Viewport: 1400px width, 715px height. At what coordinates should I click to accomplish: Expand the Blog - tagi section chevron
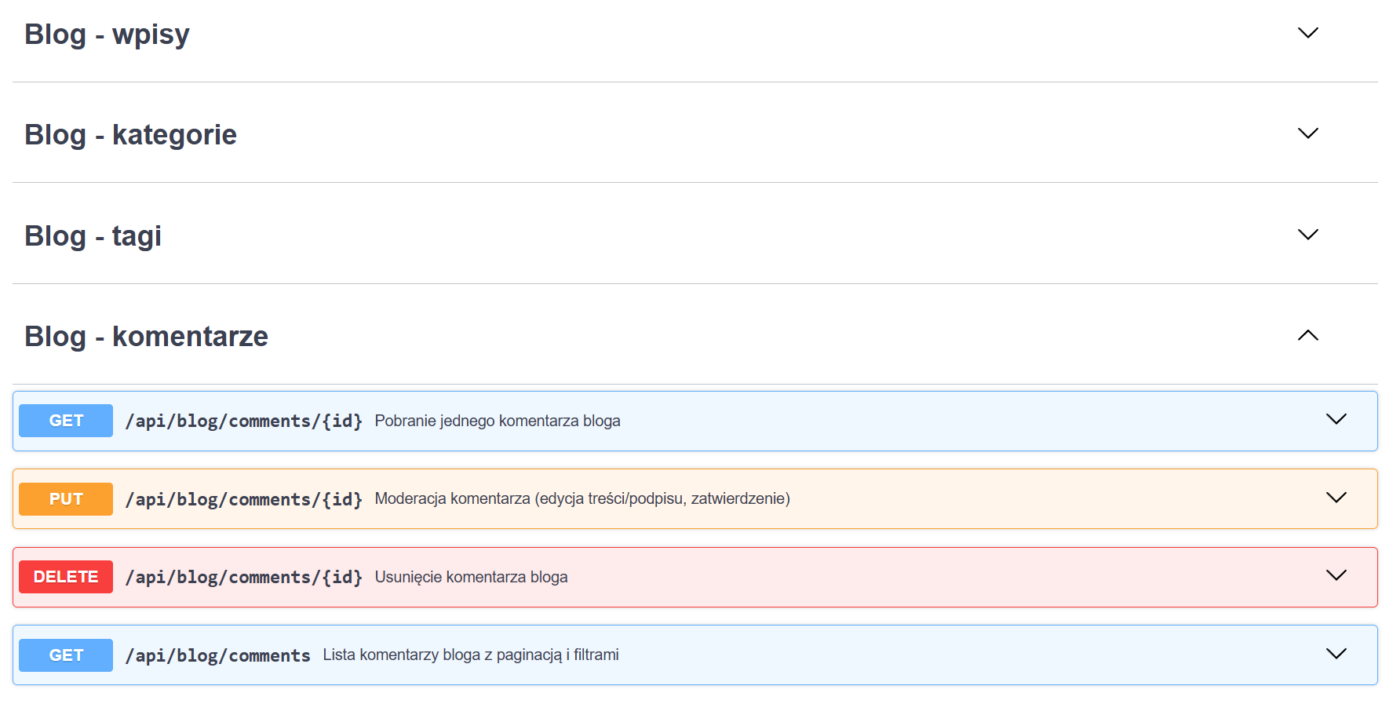[x=1307, y=234]
